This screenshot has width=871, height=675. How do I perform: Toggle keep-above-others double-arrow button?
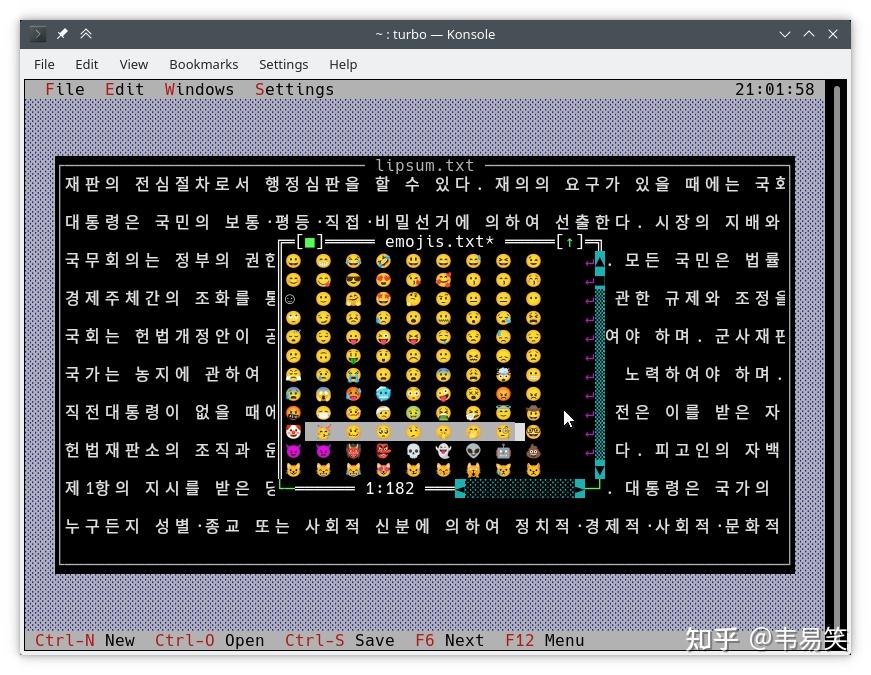click(x=86, y=34)
